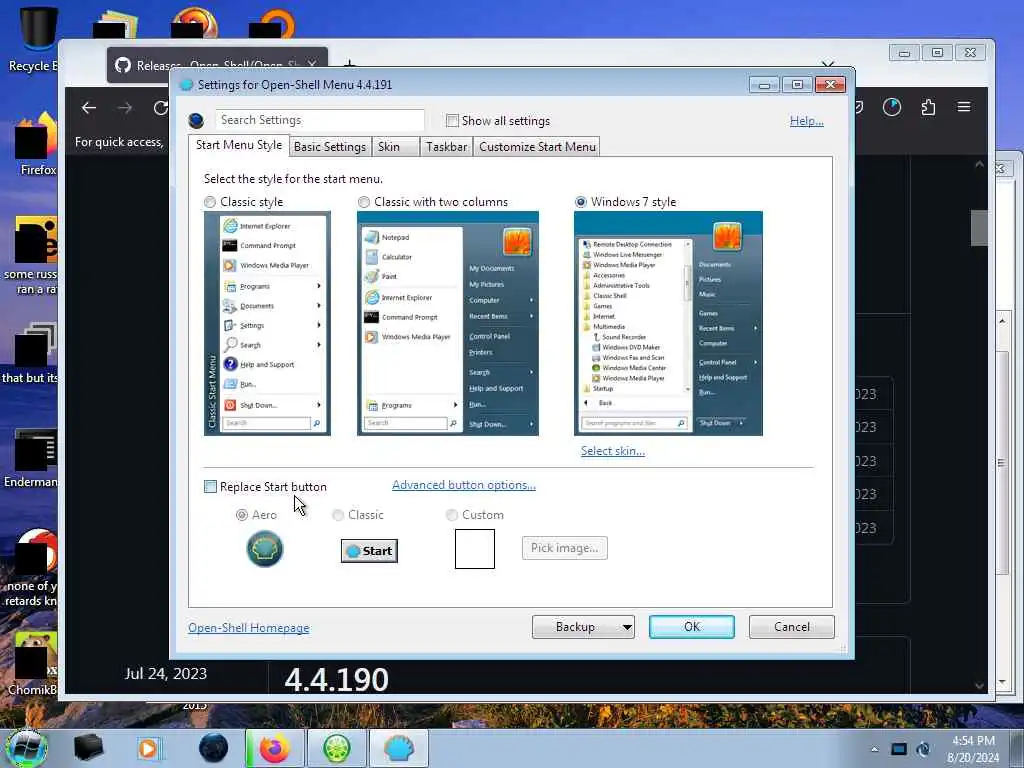The image size is (1024, 768).
Task: Select Classic with two columns radio button
Action: click(x=364, y=202)
